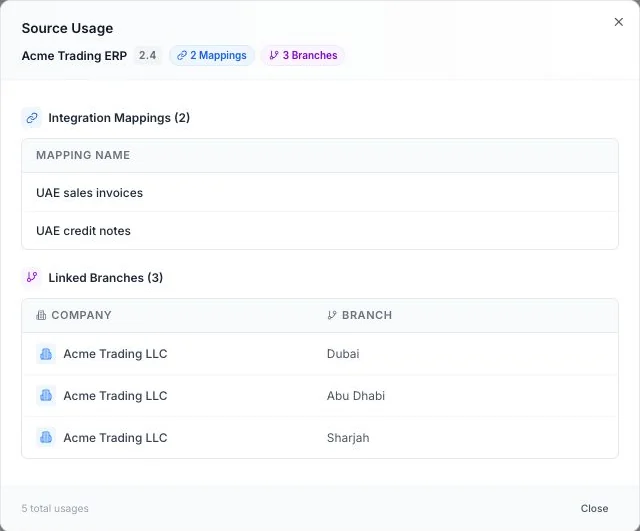Click Acme Trading LLC in the Dubai row
Image resolution: width=640 pixels, height=531 pixels.
tap(115, 354)
